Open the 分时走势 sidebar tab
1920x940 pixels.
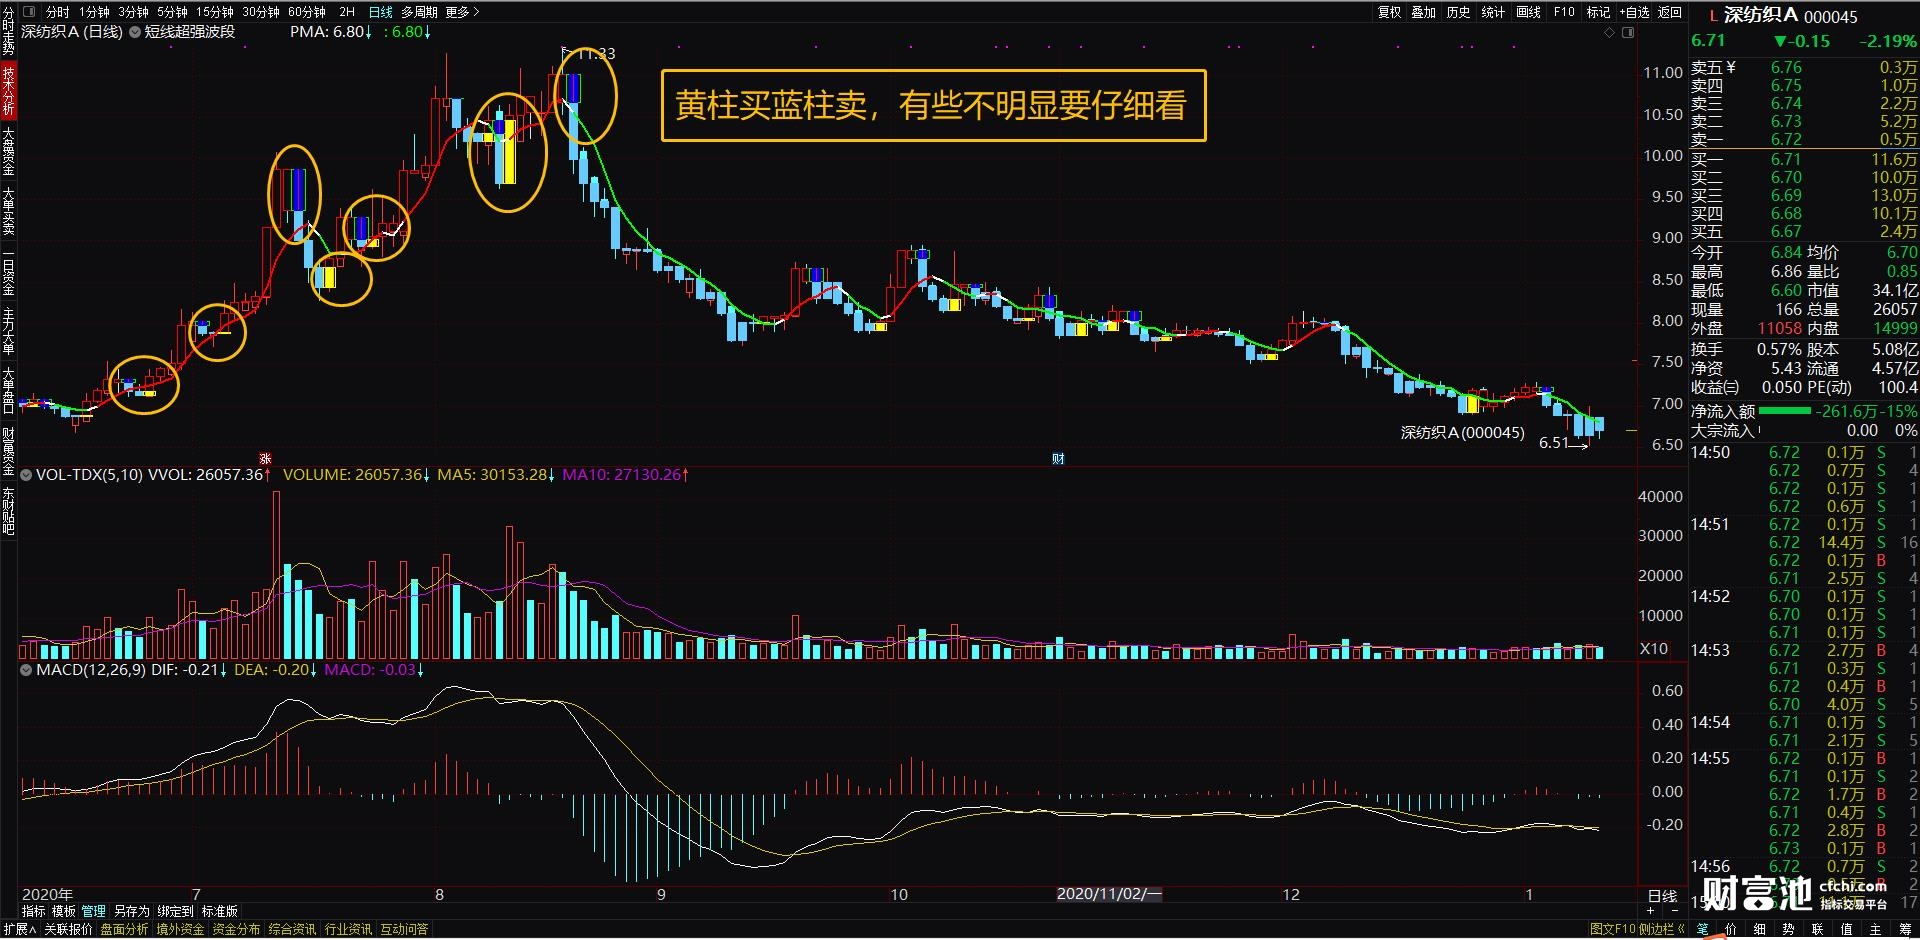point(8,30)
